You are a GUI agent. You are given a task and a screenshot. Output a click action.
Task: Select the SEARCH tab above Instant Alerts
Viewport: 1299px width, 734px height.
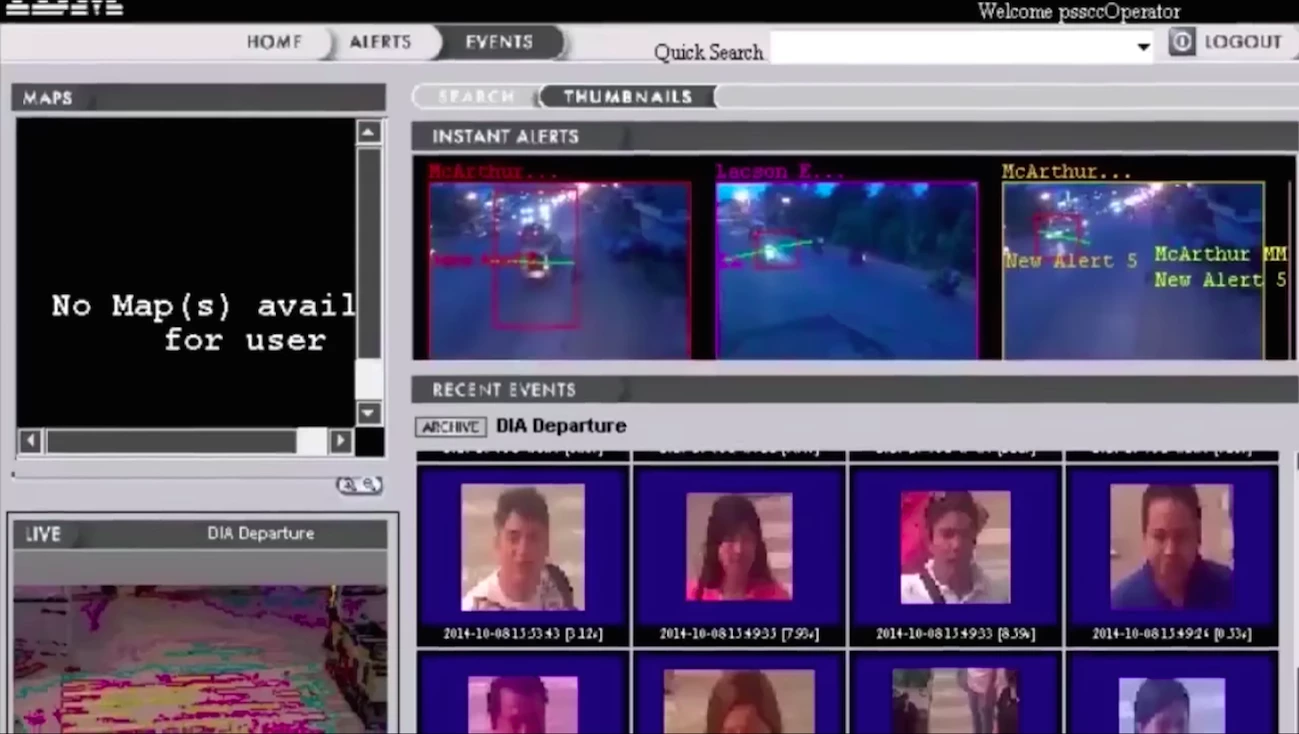(x=475, y=96)
